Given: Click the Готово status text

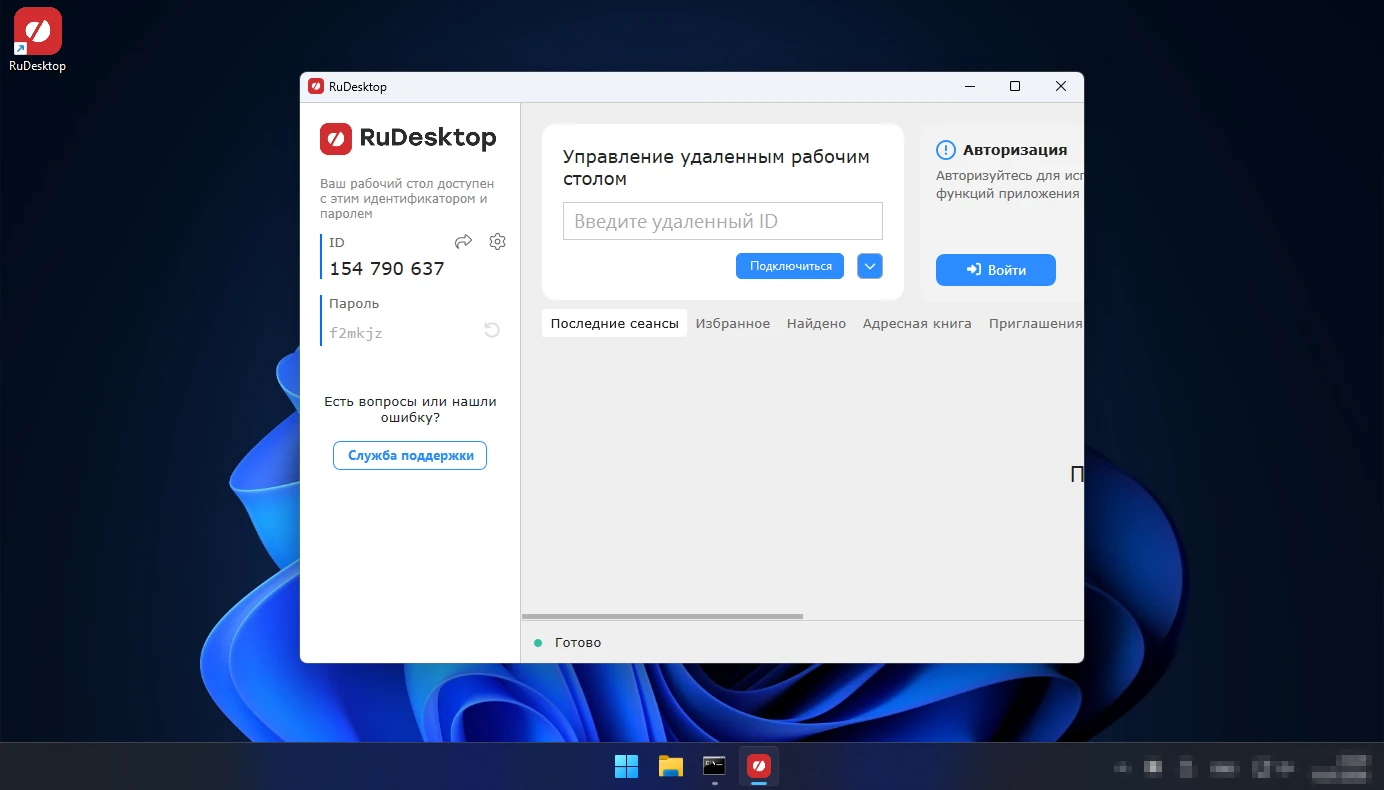Looking at the screenshot, I should [578, 642].
